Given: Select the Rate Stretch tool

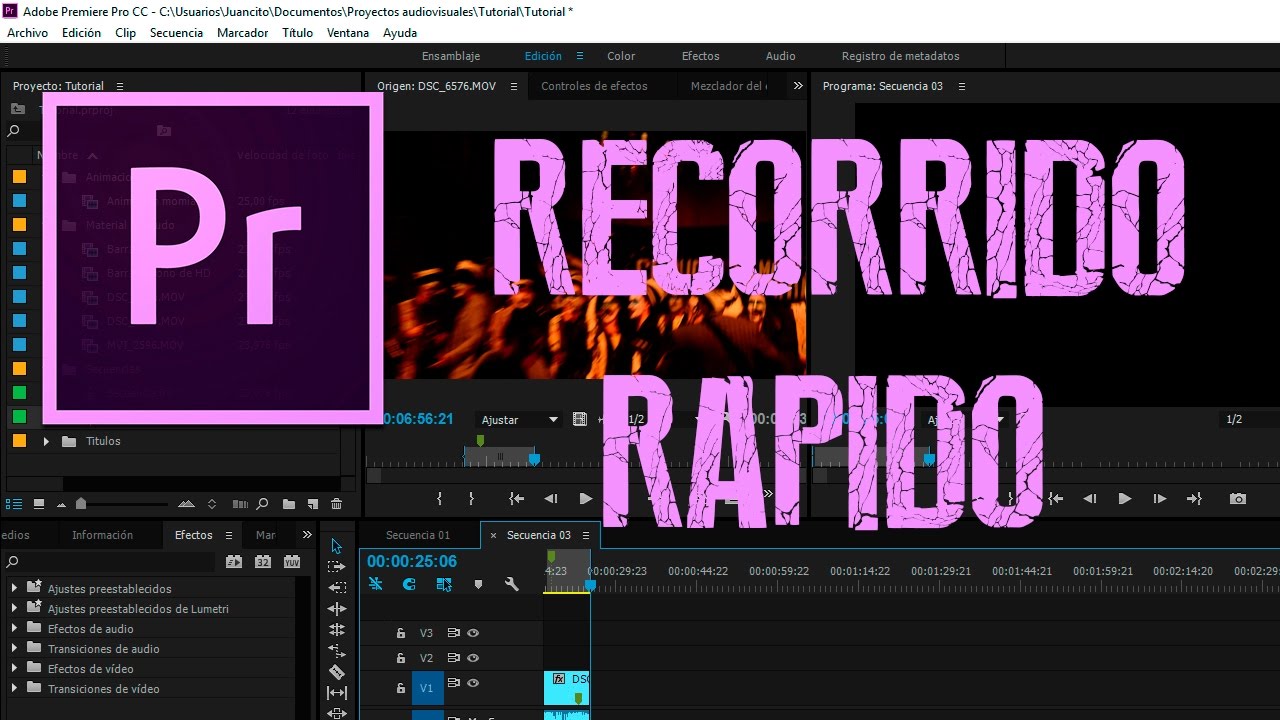Looking at the screenshot, I should pyautogui.click(x=337, y=650).
